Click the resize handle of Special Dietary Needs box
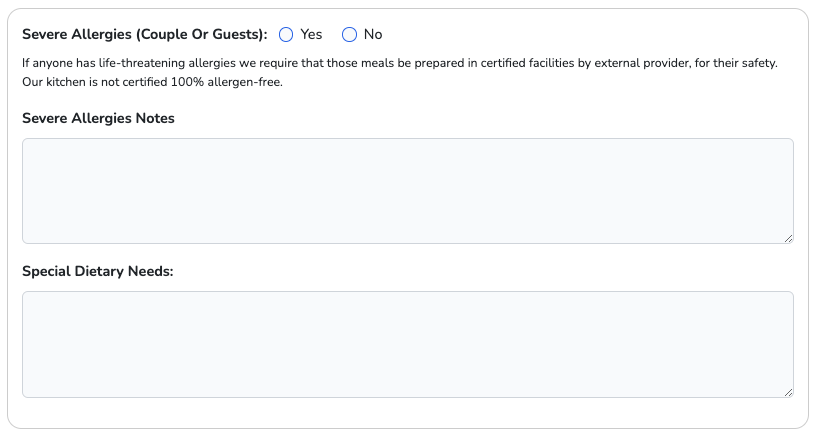817x437 pixels. [788, 392]
